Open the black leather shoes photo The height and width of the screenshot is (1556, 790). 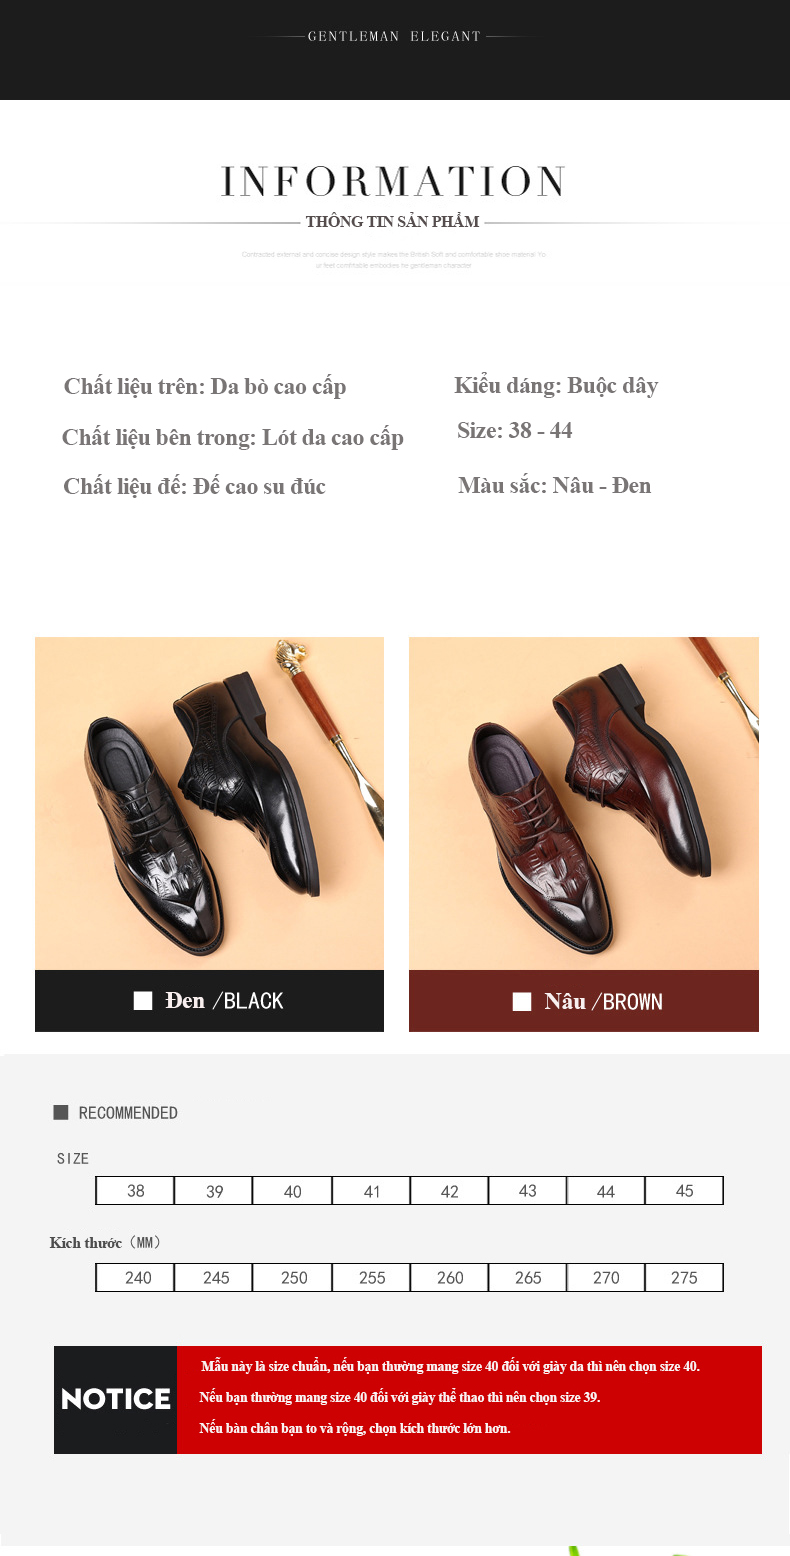point(209,803)
